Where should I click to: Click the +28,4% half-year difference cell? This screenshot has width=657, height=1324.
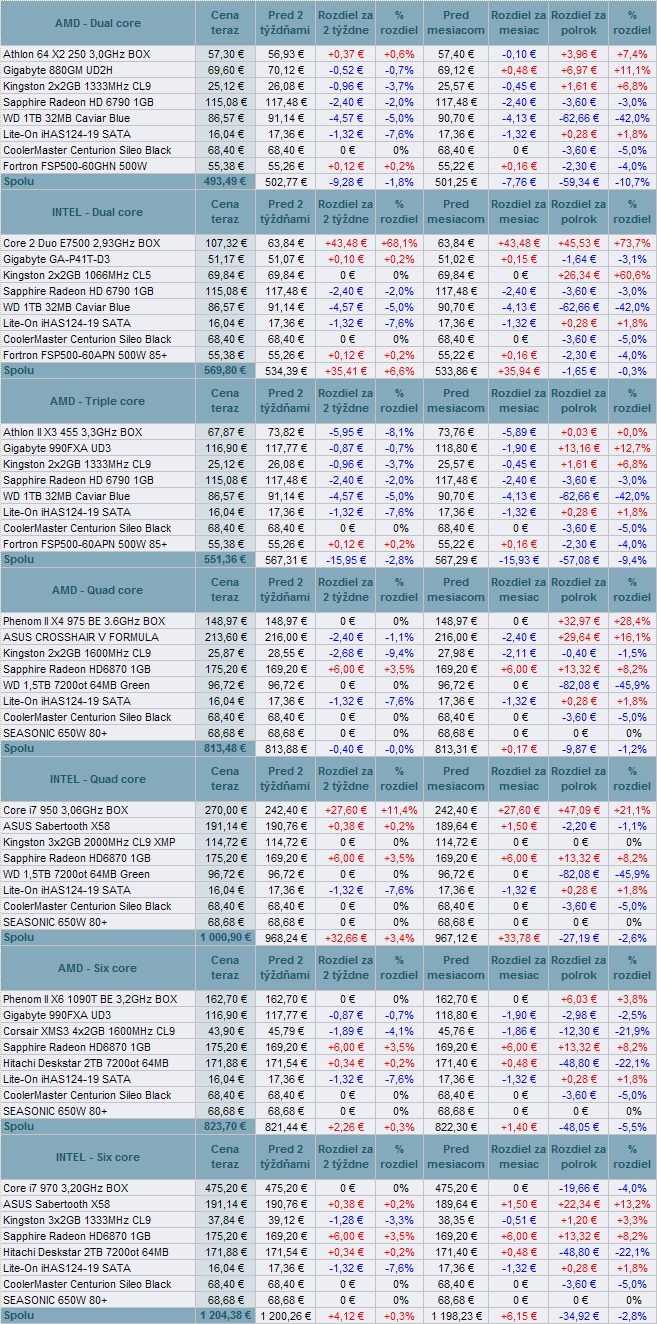(x=632, y=621)
